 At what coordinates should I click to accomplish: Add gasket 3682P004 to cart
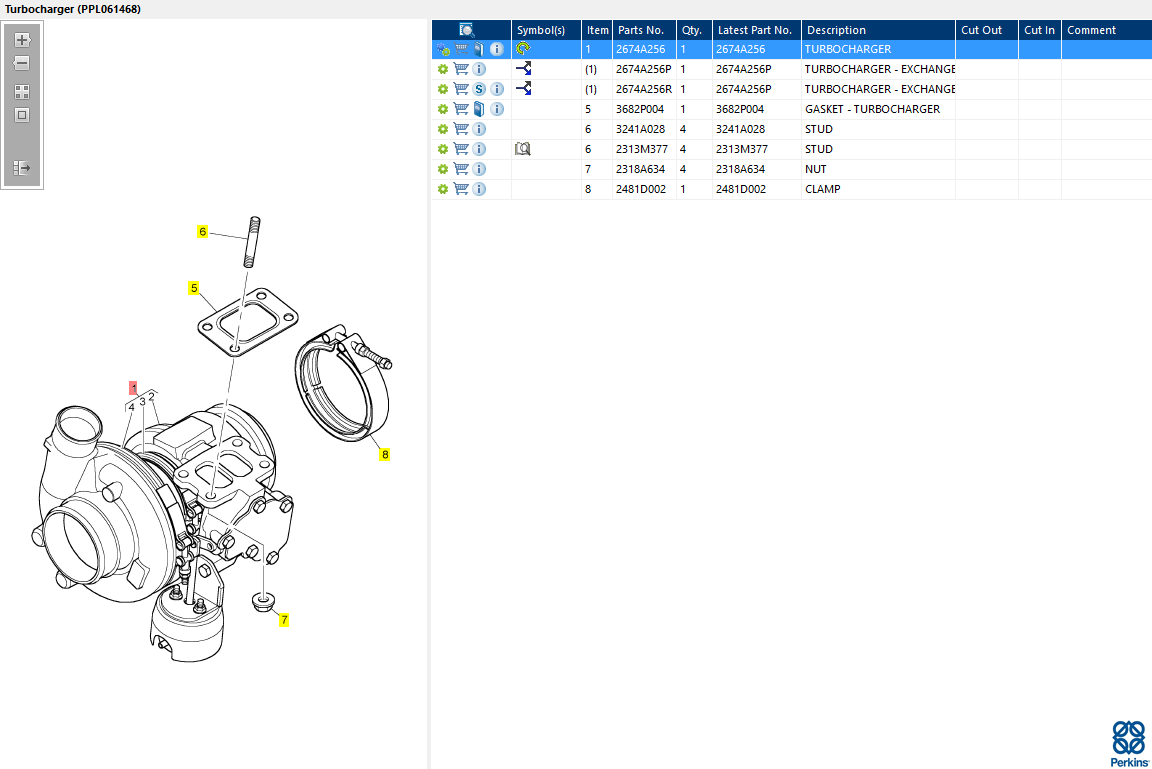pos(461,109)
